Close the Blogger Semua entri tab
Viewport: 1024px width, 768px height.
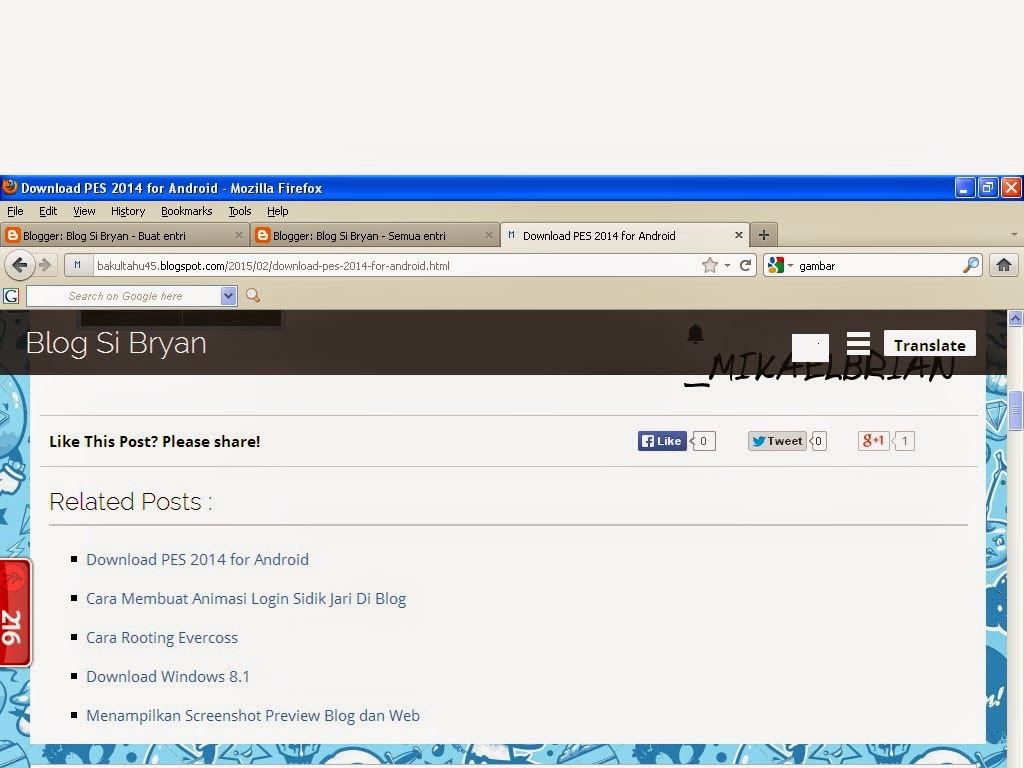tap(488, 235)
